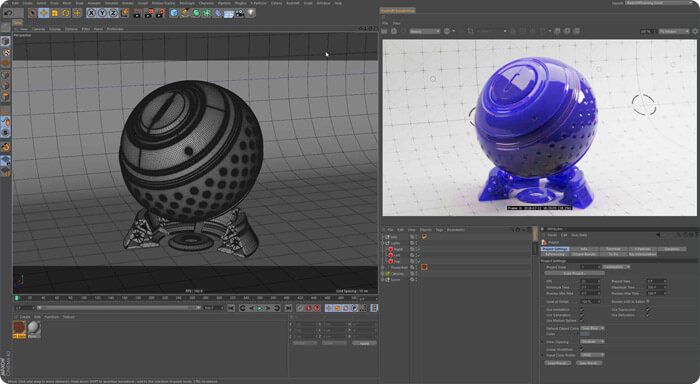700x384 pixels.
Task: Click the green array modeling icon
Action: 207,13
